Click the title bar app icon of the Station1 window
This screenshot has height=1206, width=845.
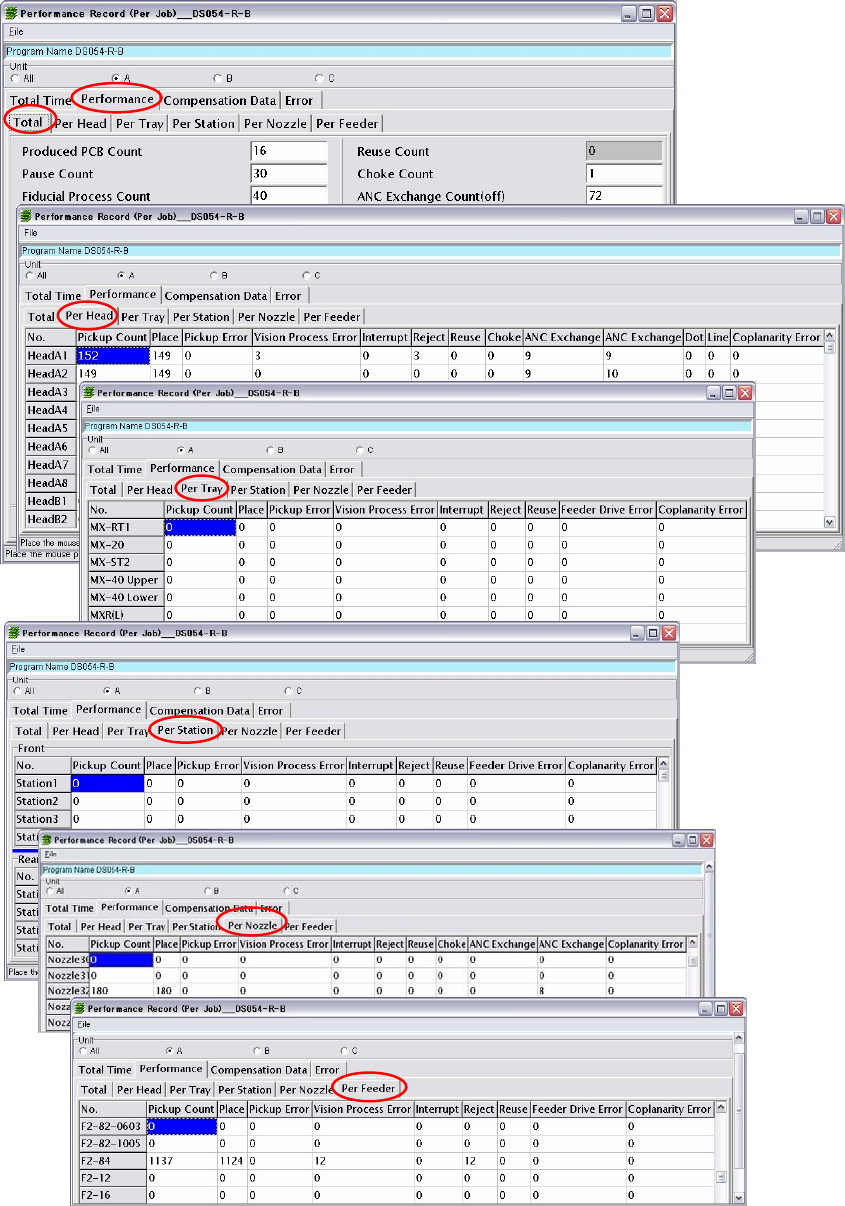click(x=14, y=633)
